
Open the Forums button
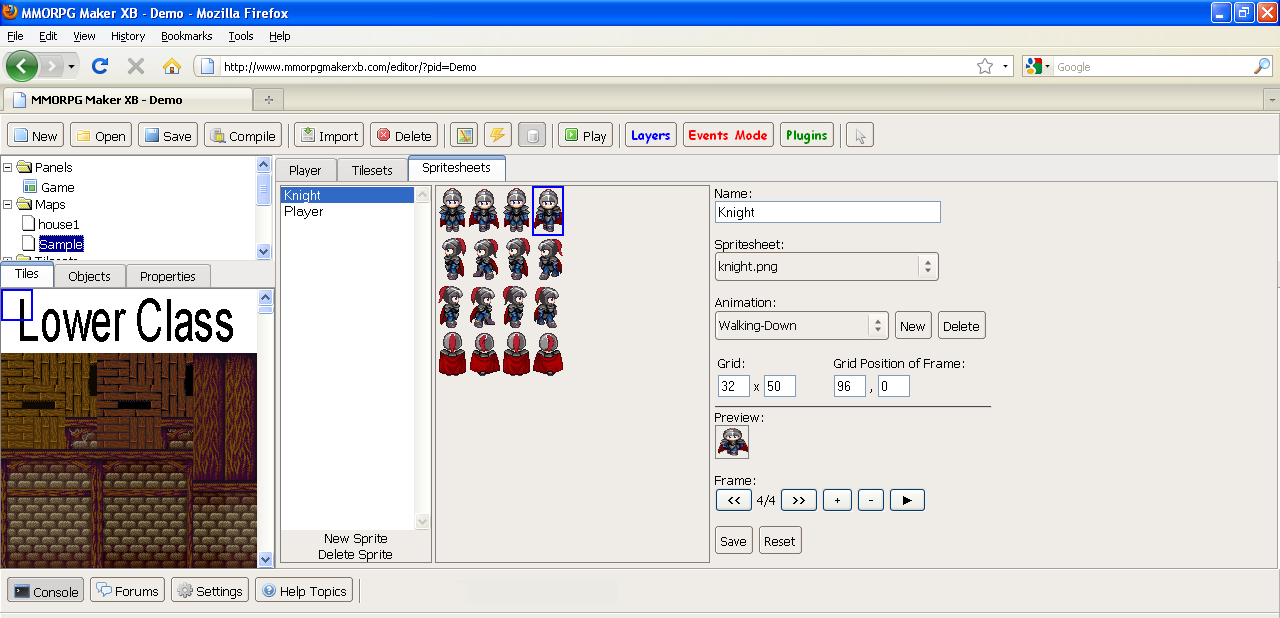pyautogui.click(x=127, y=591)
